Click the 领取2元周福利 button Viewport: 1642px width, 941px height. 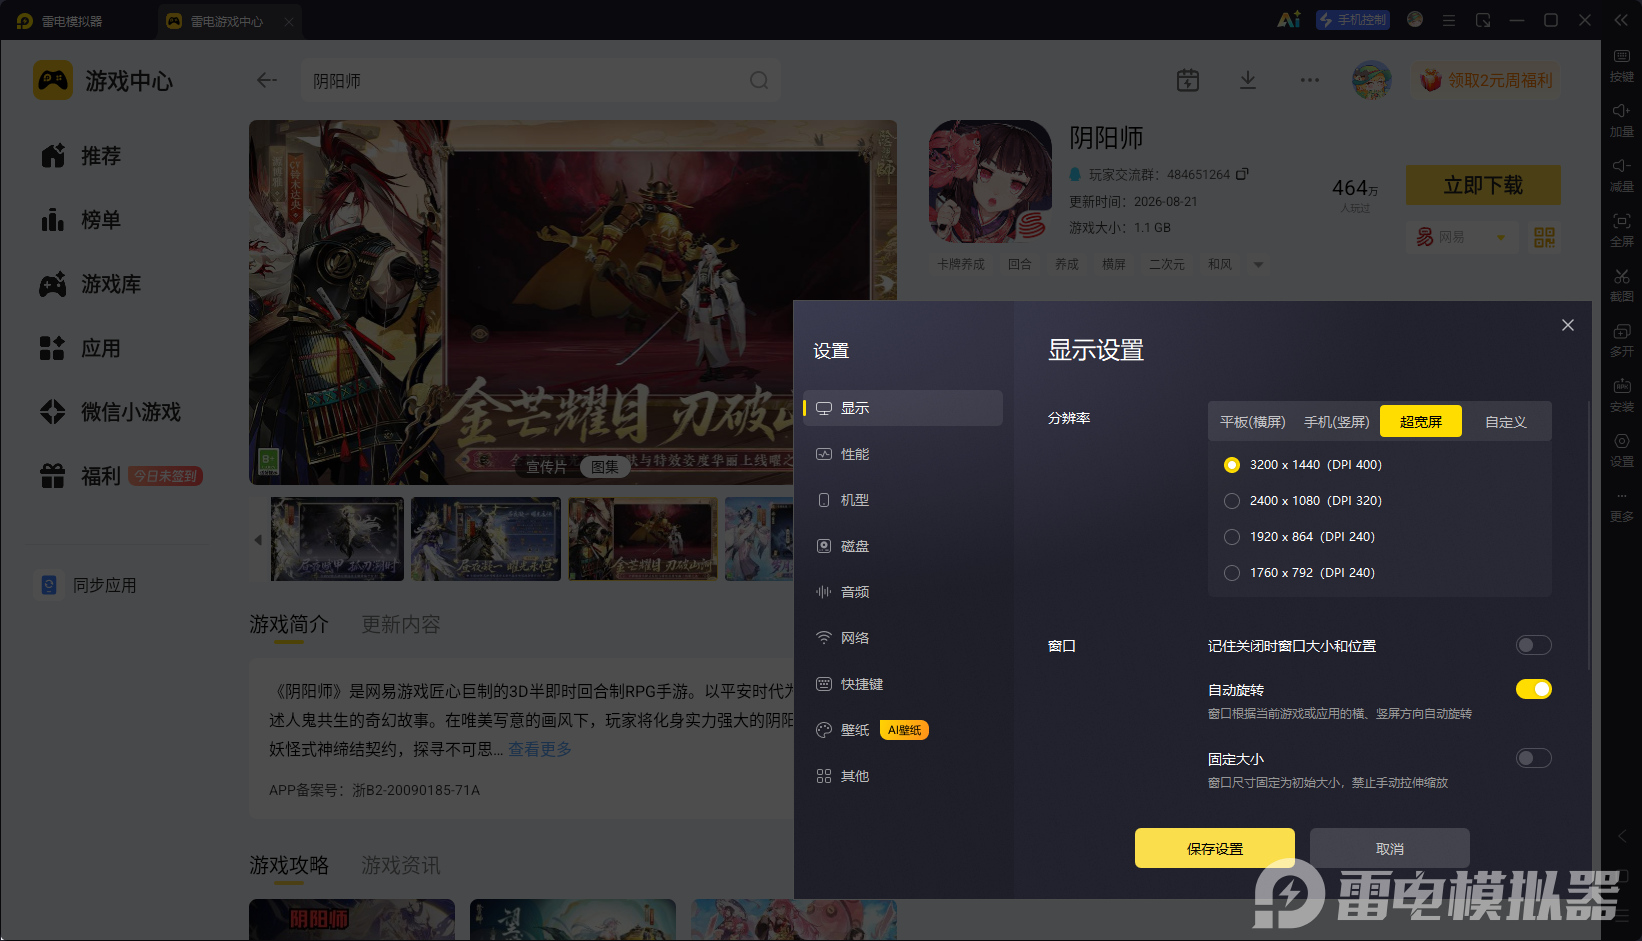(1487, 80)
